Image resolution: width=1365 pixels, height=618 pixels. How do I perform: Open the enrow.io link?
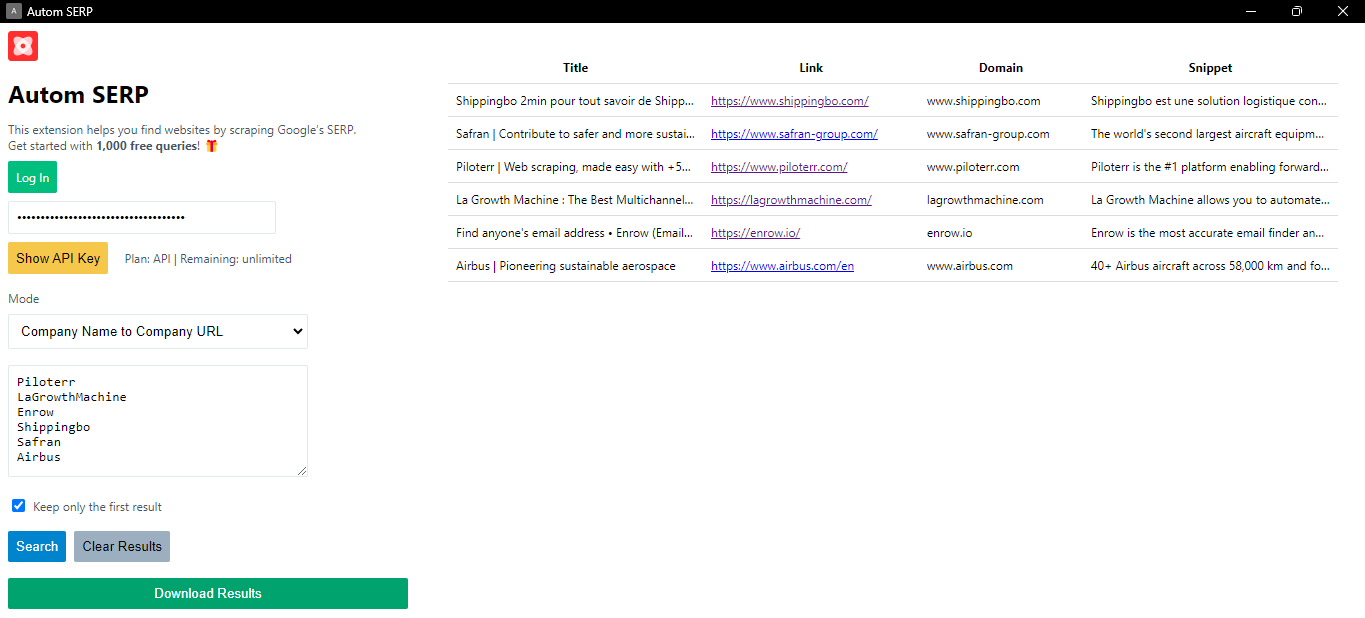pos(755,233)
